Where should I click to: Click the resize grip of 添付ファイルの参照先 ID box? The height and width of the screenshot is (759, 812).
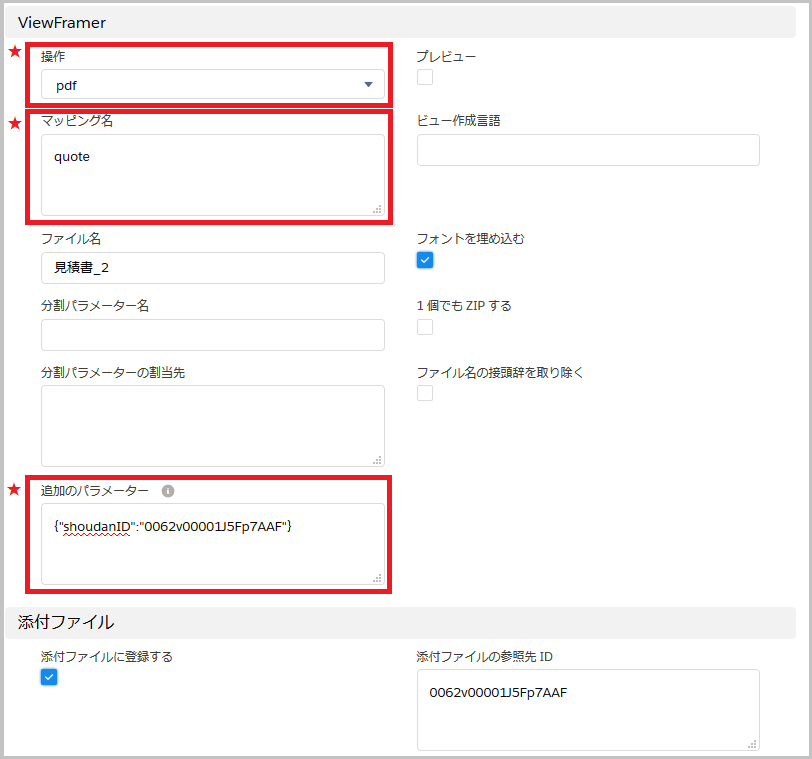pos(752,743)
